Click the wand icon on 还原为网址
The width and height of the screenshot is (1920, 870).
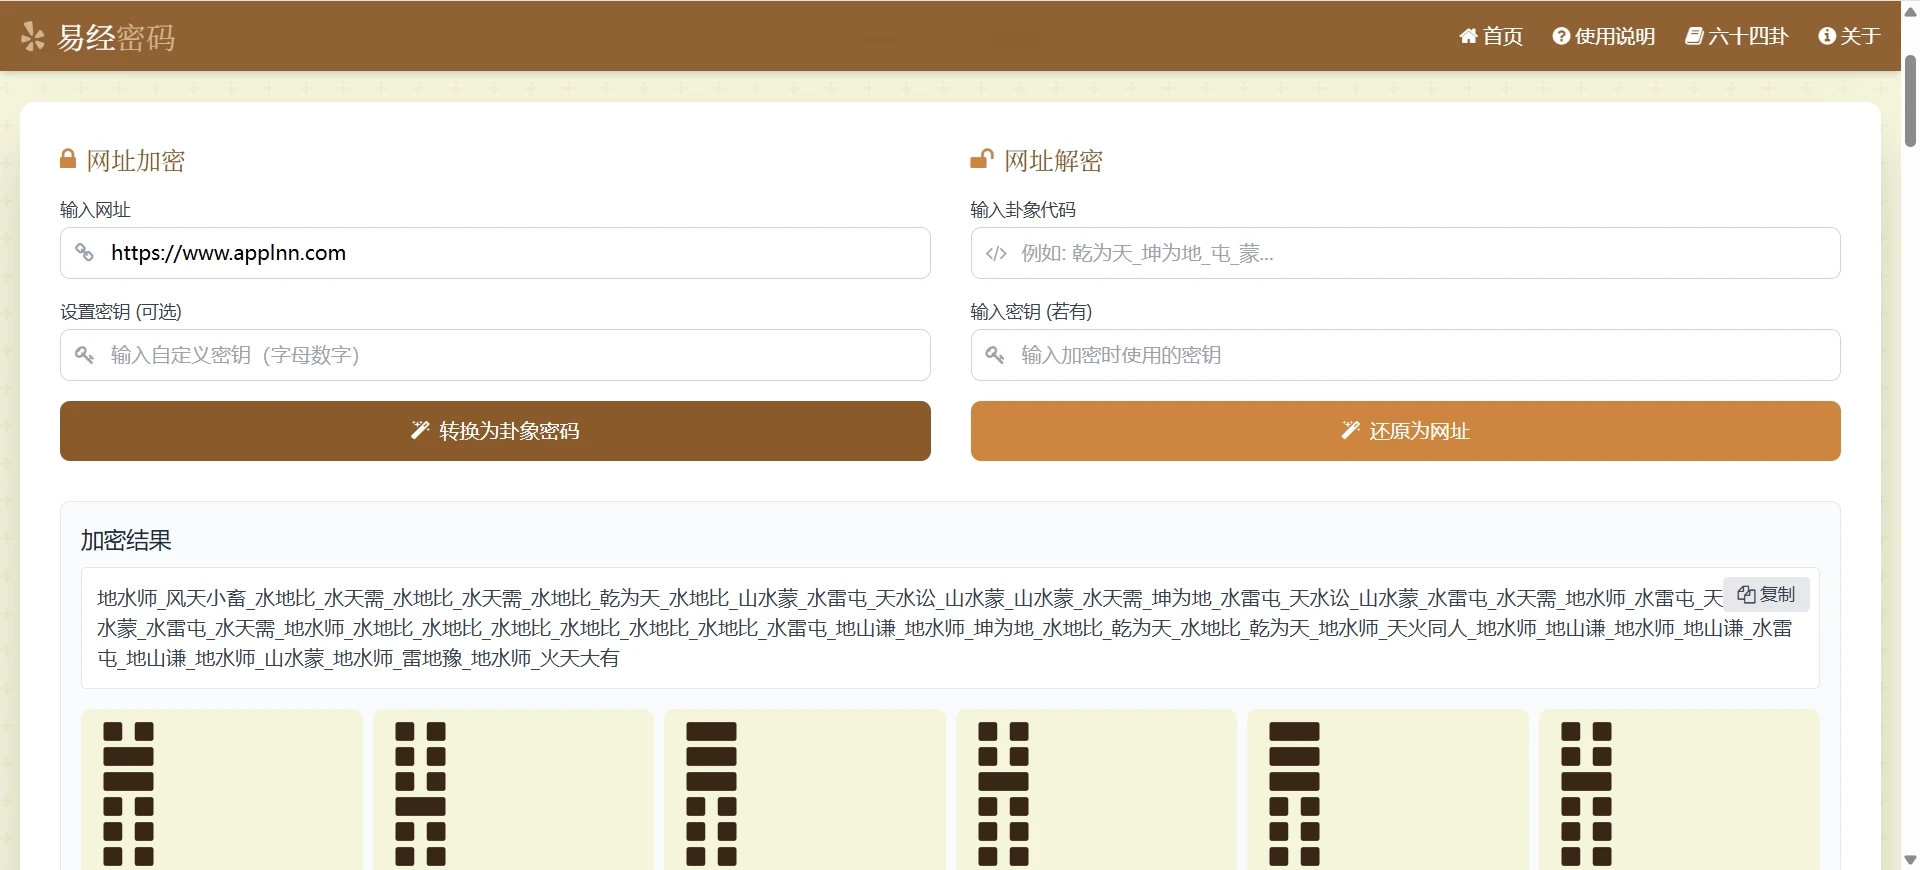coord(1350,430)
